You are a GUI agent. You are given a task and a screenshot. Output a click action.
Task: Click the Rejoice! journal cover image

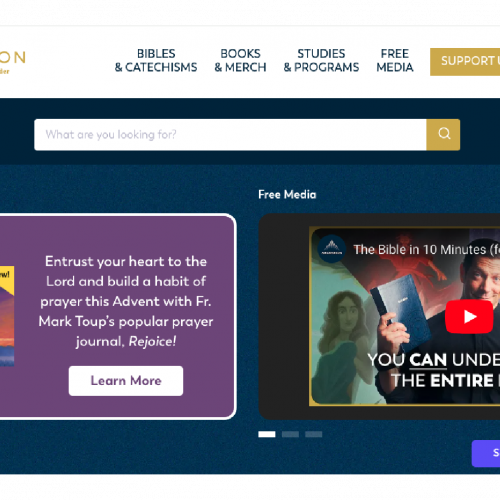(7, 316)
